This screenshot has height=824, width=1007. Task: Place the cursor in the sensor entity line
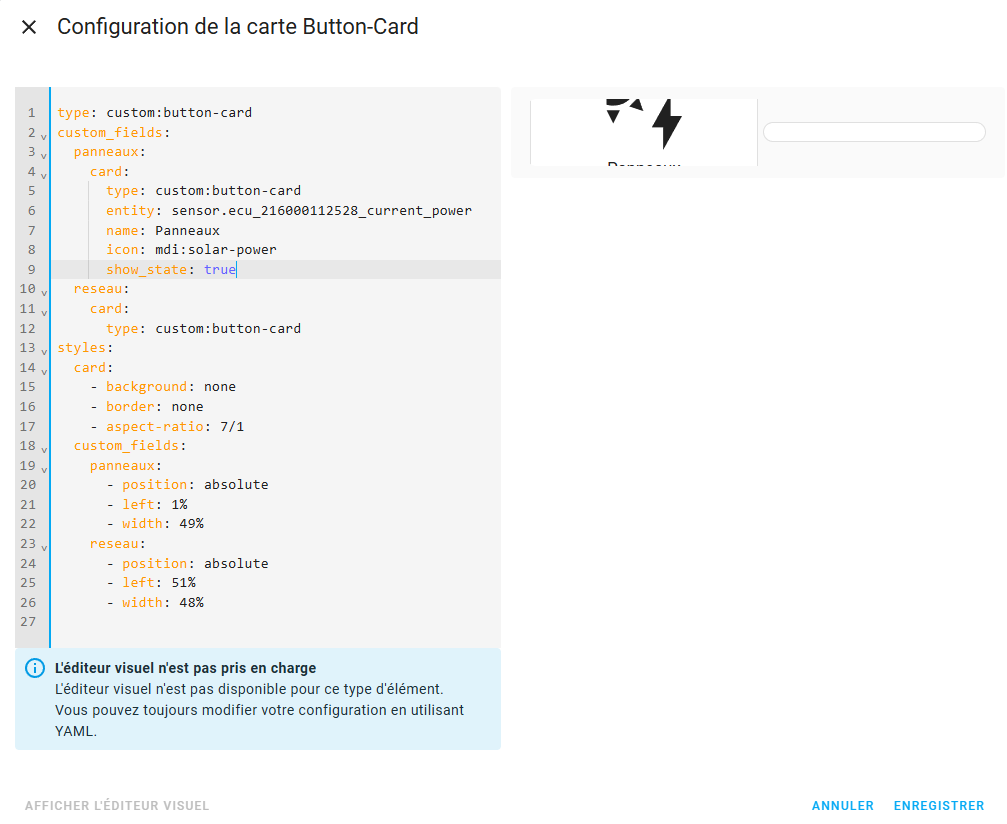pyautogui.click(x=320, y=211)
